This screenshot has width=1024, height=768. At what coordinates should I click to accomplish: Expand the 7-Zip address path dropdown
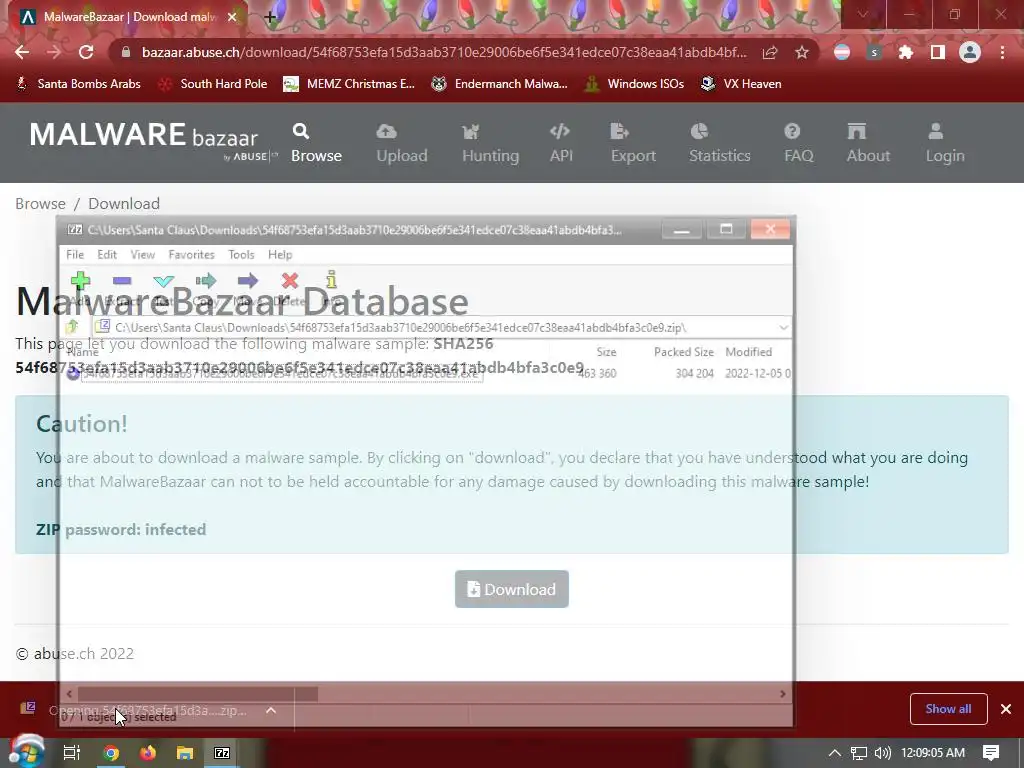coord(783,327)
